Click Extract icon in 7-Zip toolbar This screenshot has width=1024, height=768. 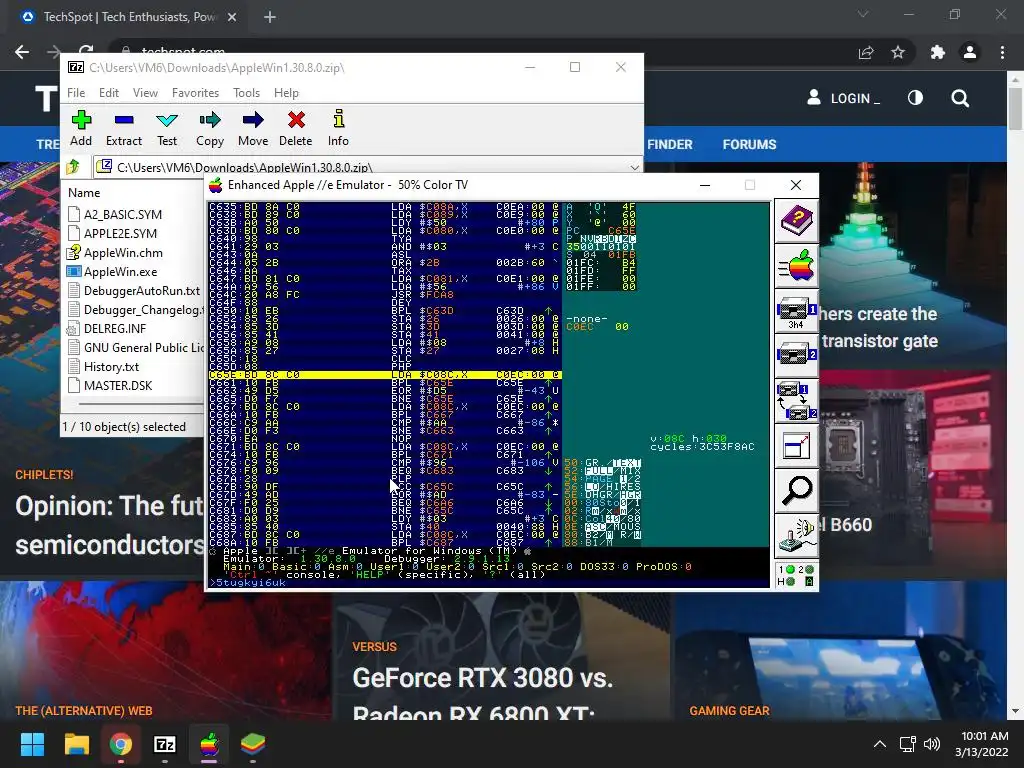[x=123, y=129]
